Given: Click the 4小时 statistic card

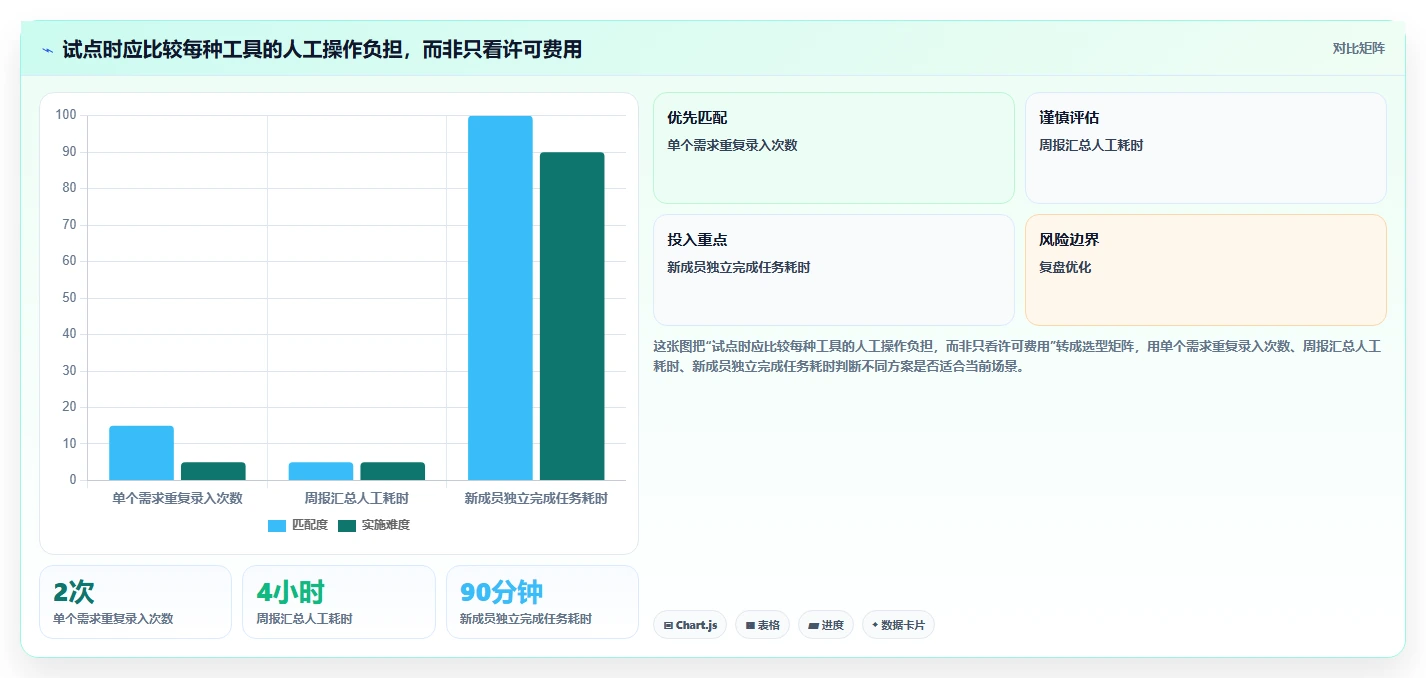Looking at the screenshot, I should point(339,602).
